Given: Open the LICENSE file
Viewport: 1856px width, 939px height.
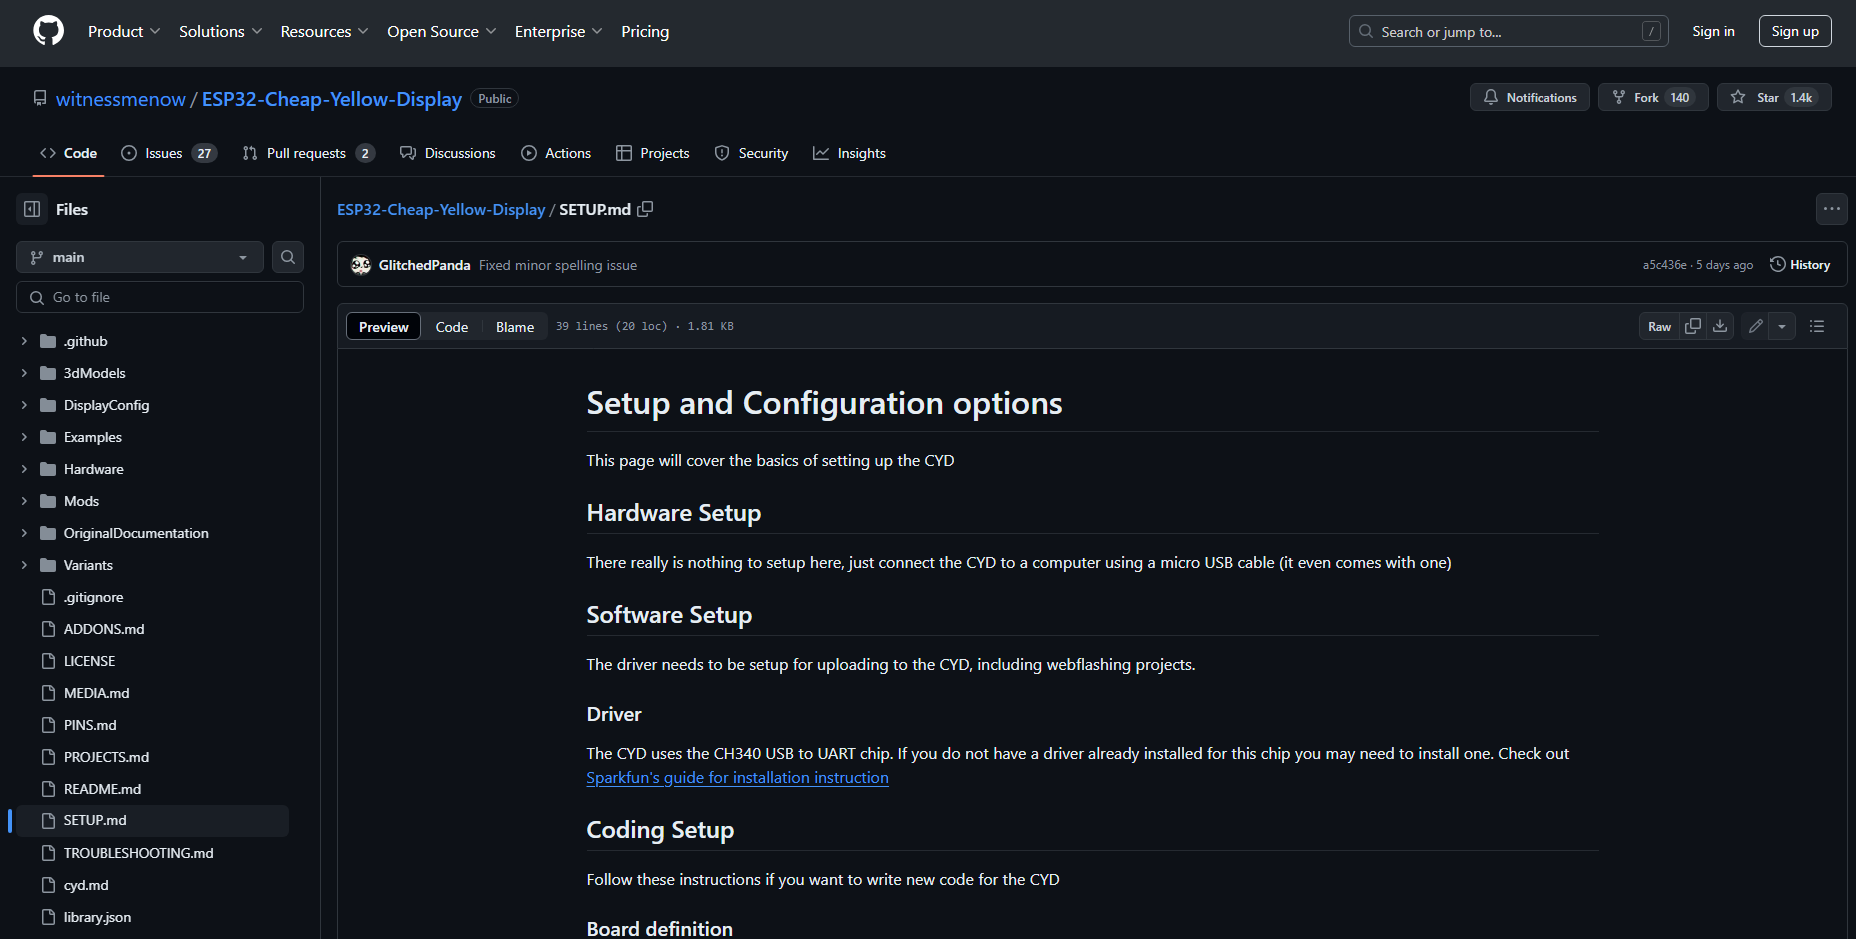Looking at the screenshot, I should click(x=89, y=661).
